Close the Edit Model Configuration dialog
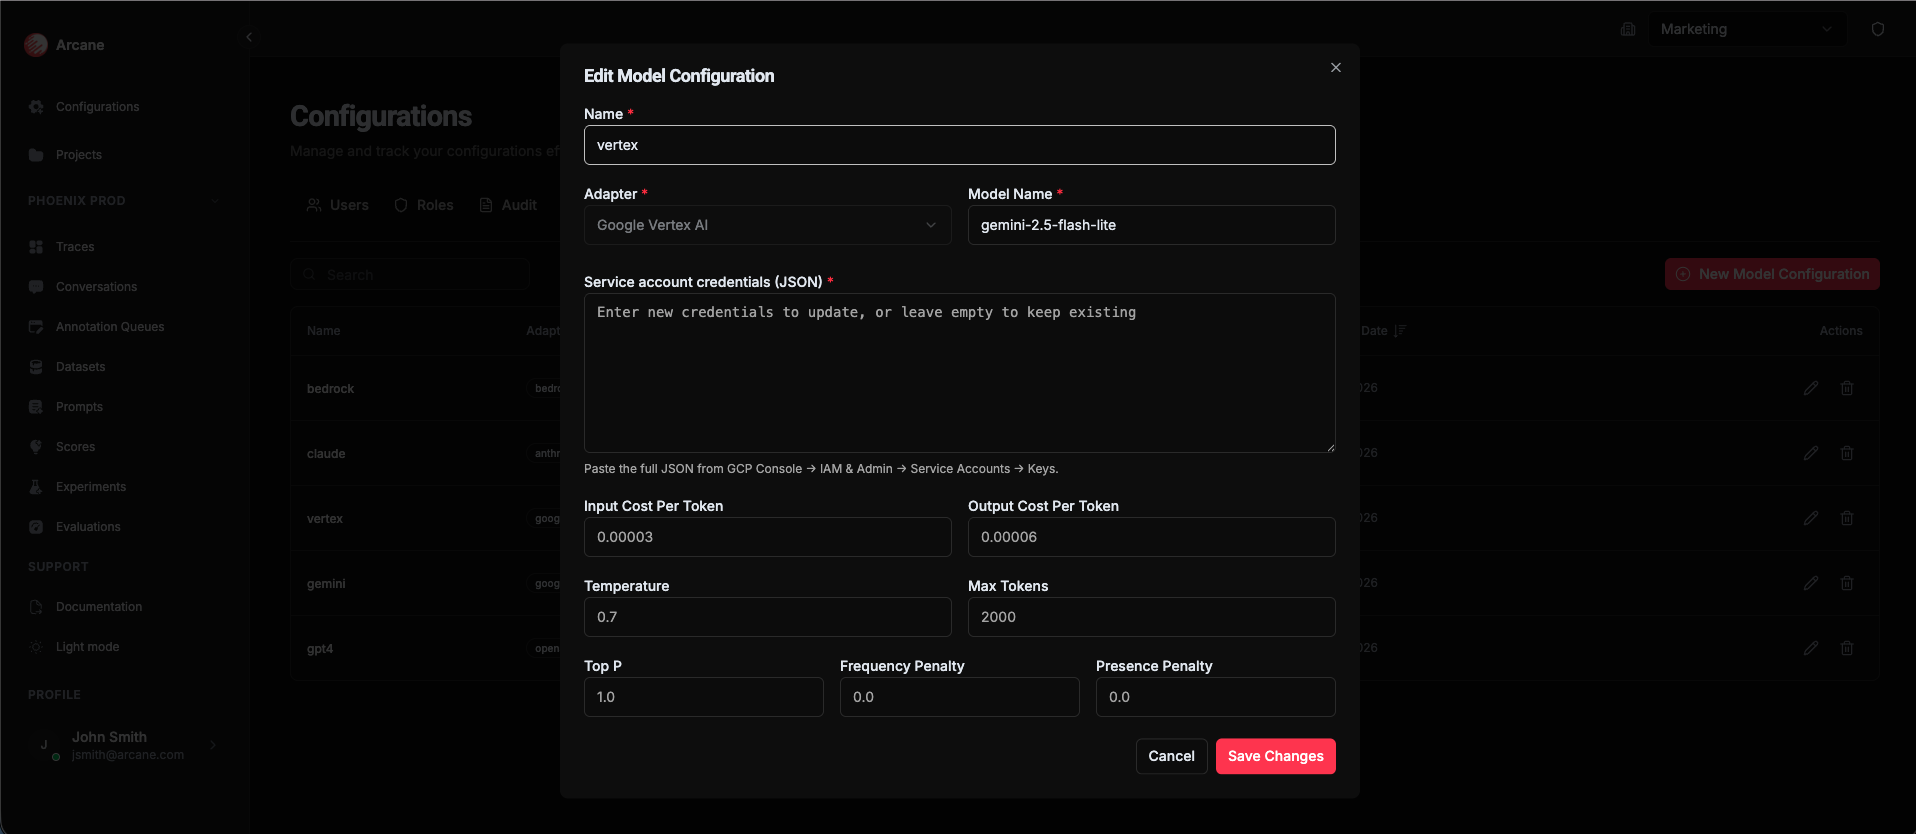Screen dimensions: 1916x834 tap(1335, 68)
